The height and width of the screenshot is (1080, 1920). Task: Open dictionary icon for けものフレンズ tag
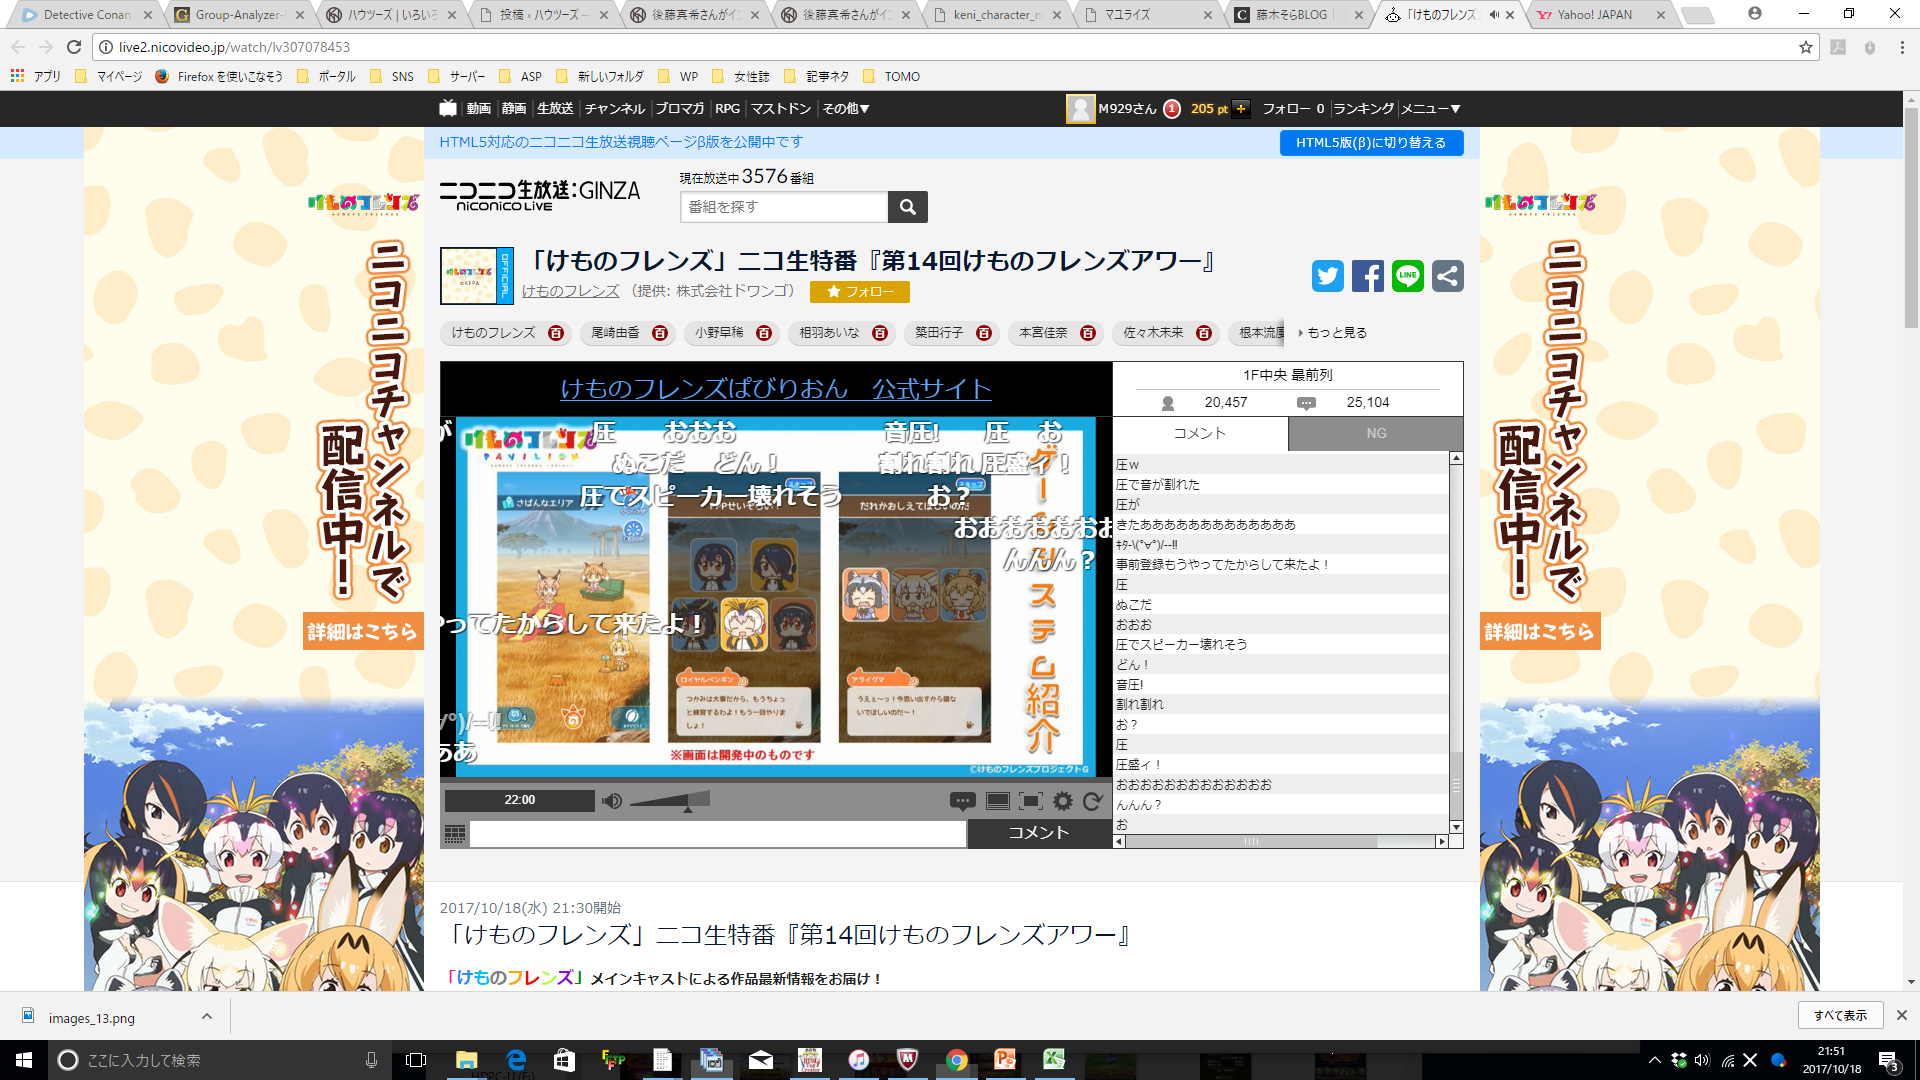click(556, 333)
